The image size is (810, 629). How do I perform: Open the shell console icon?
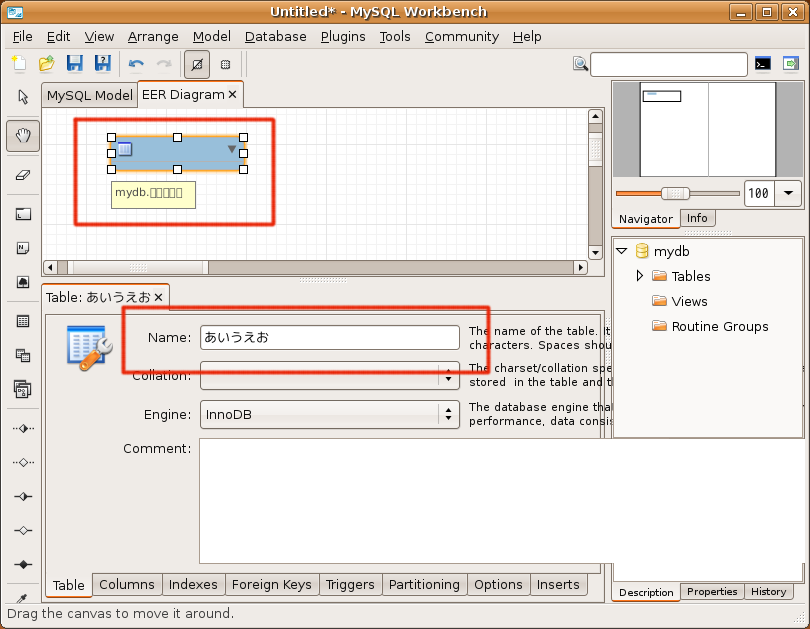click(x=763, y=64)
